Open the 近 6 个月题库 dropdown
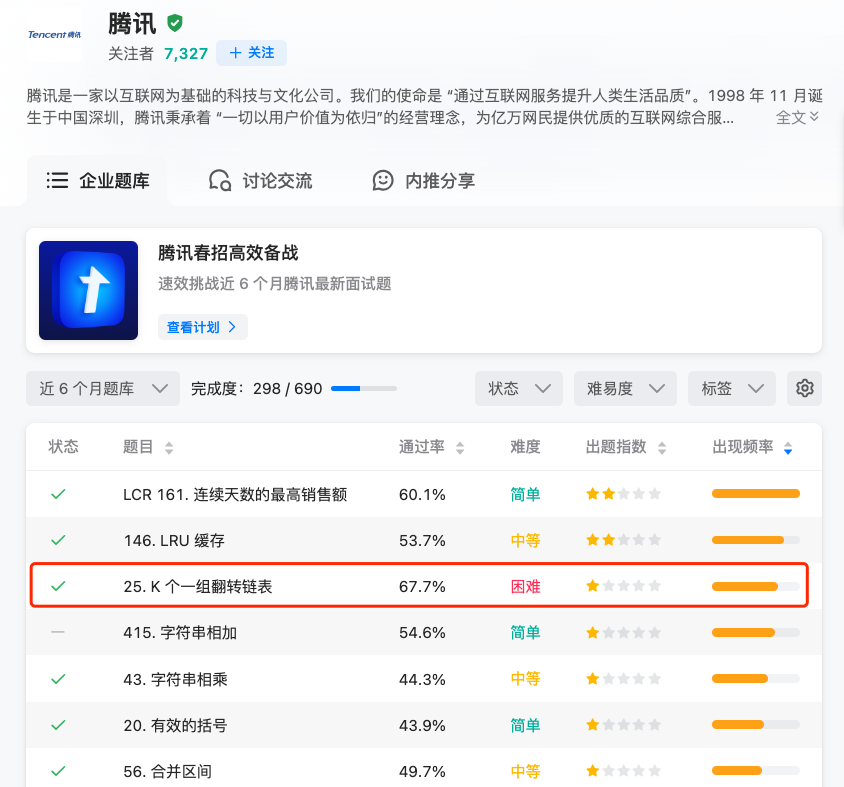The width and height of the screenshot is (844, 787). [103, 388]
